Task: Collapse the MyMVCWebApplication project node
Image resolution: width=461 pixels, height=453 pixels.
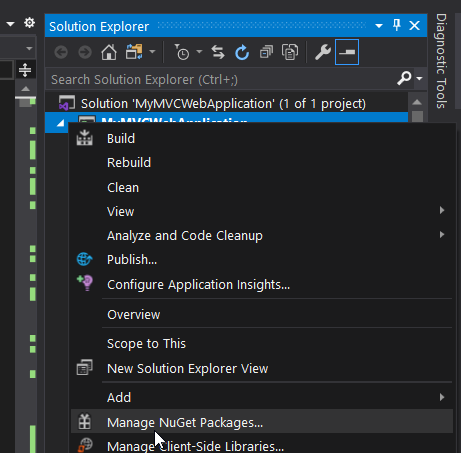Action: click(60, 123)
